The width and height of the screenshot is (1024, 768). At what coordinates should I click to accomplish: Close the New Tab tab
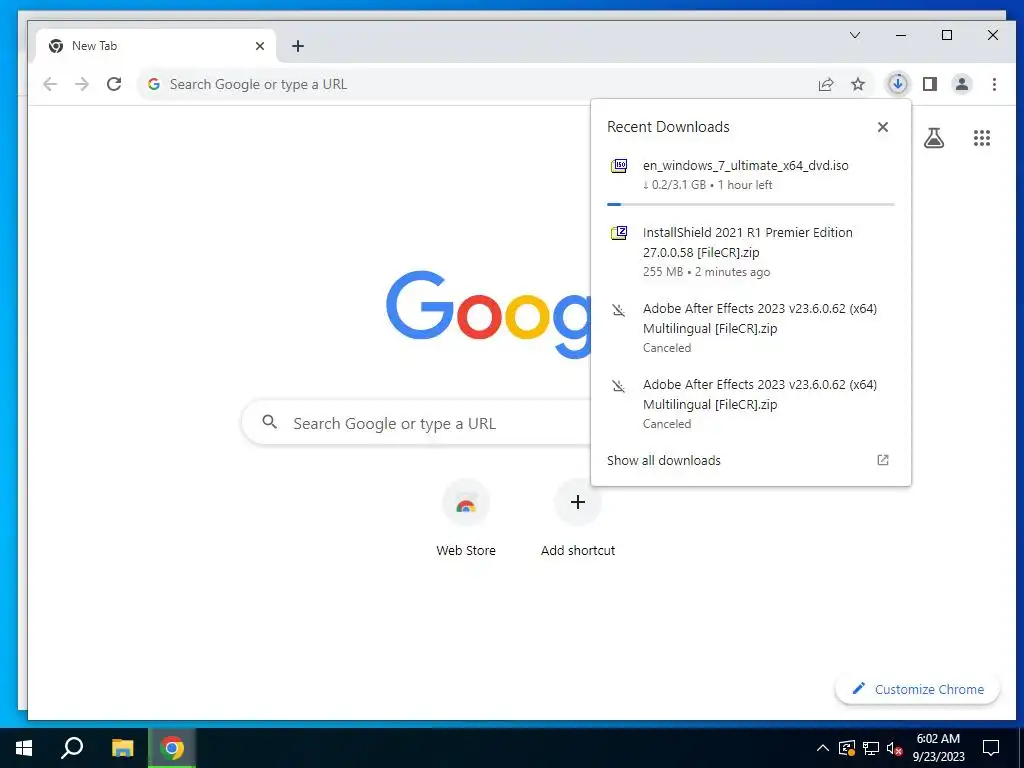pyautogui.click(x=260, y=46)
